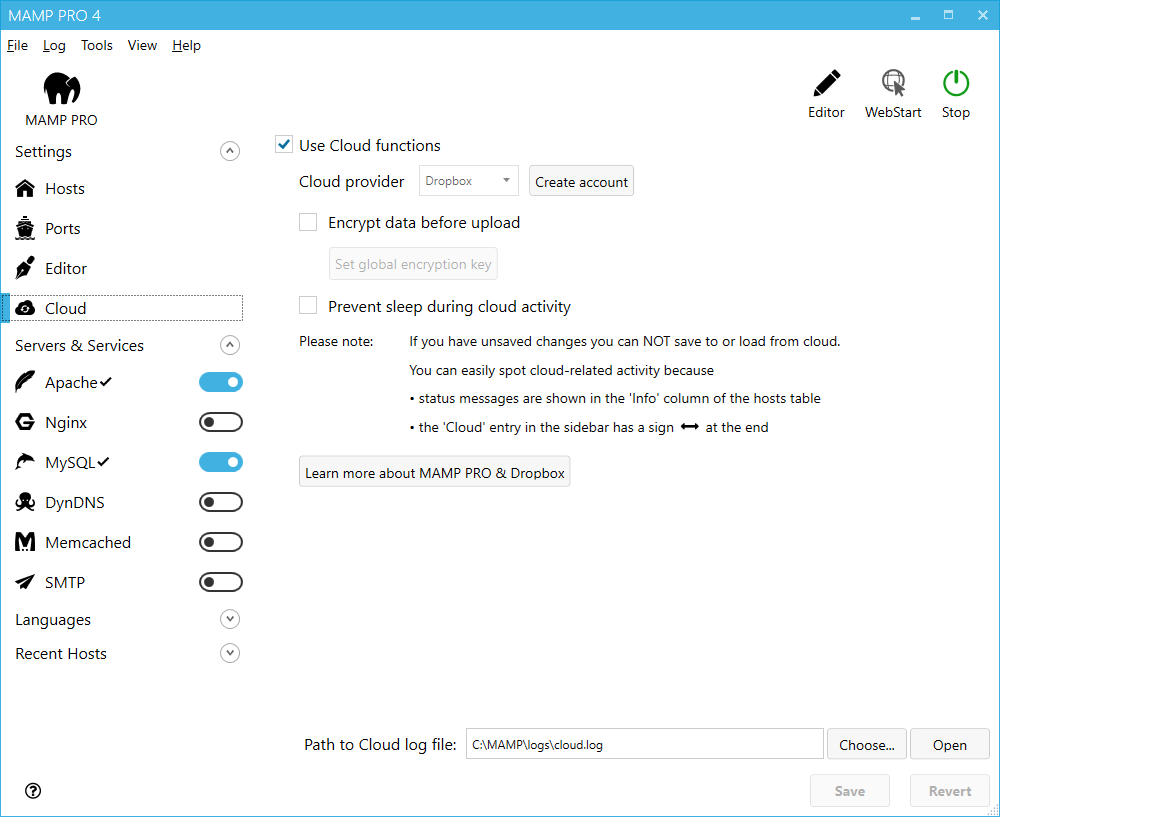Image resolution: width=1152 pixels, height=817 pixels.
Task: Select the Ports ship icon
Action: pos(25,228)
